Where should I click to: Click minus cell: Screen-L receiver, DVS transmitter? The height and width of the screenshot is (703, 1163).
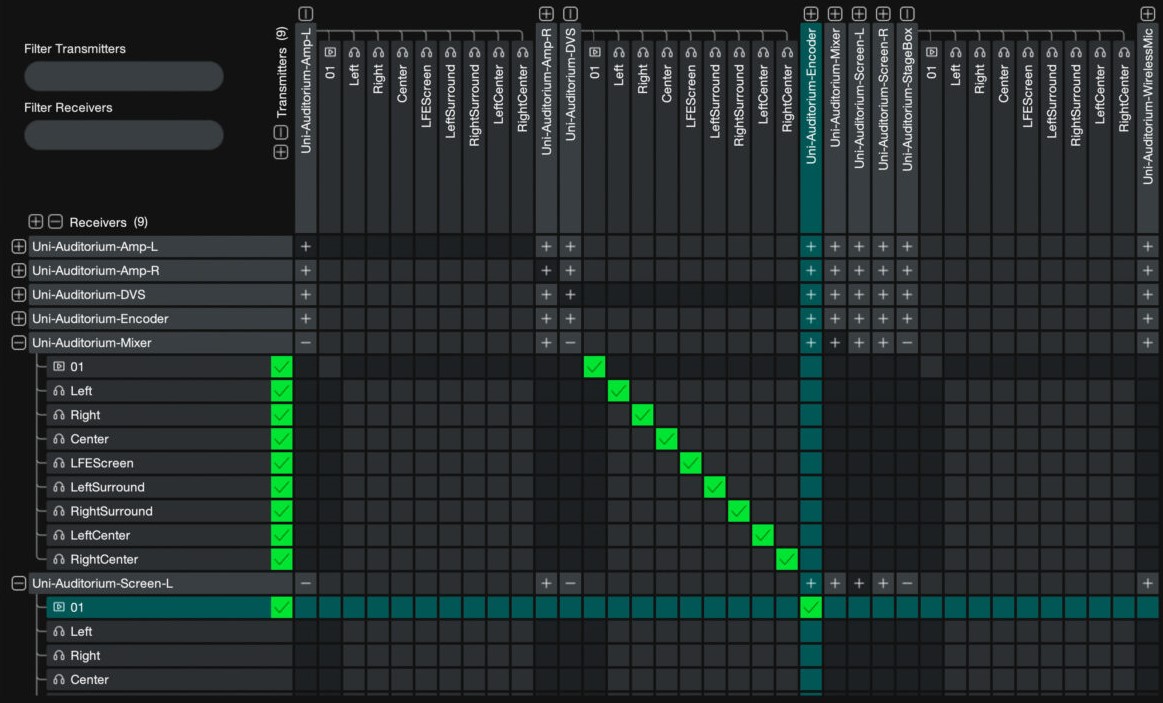pyautogui.click(x=570, y=584)
